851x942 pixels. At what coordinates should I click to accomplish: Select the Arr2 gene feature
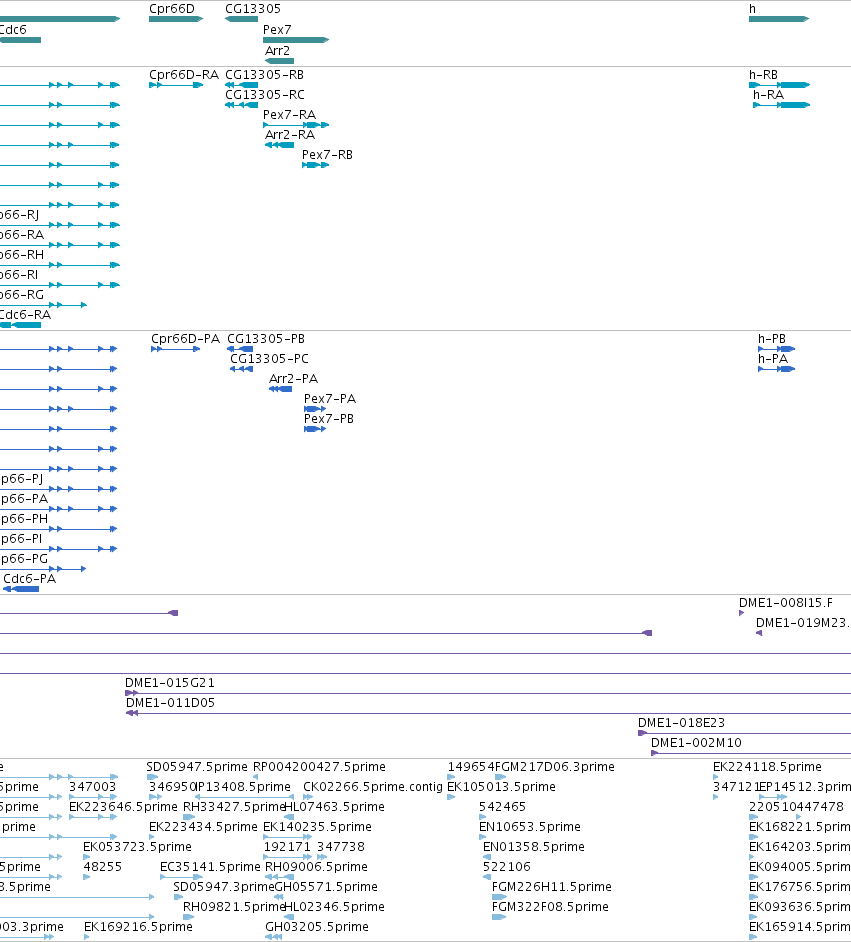(279, 61)
